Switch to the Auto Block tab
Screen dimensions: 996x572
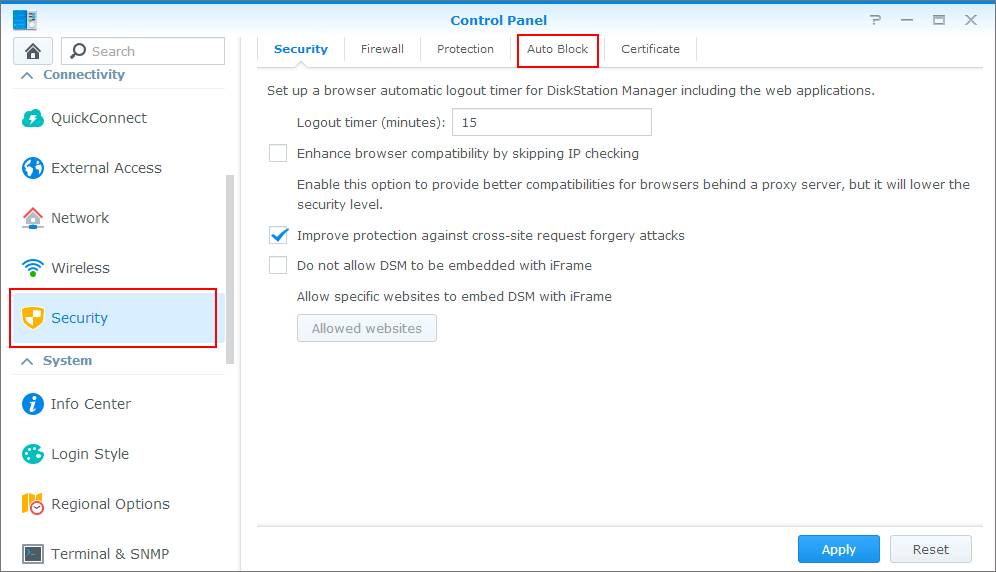point(558,50)
